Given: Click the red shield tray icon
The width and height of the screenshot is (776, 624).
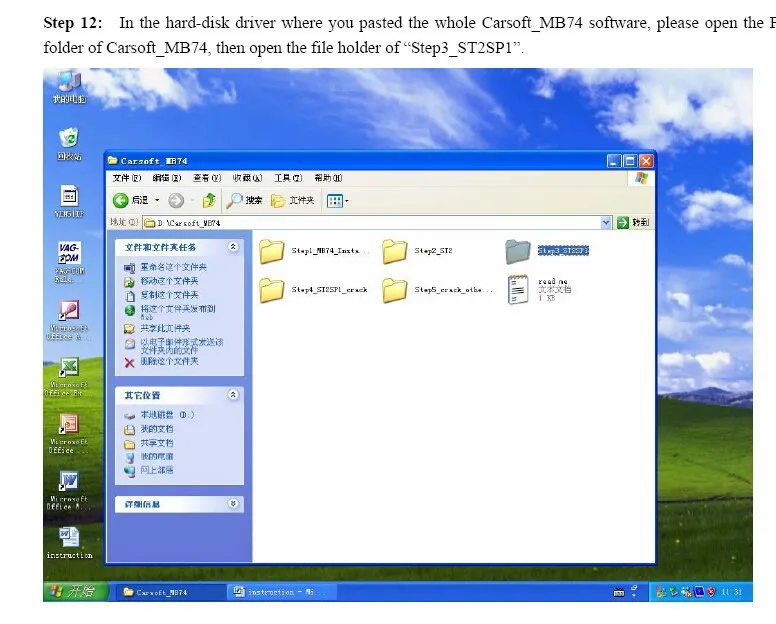Looking at the screenshot, I should (711, 592).
